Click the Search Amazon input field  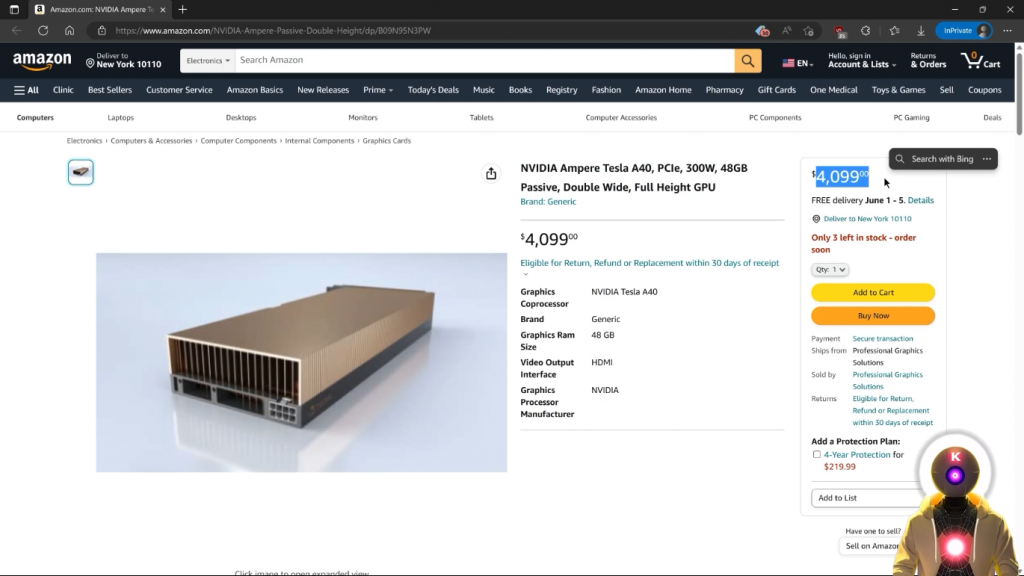pyautogui.click(x=484, y=61)
